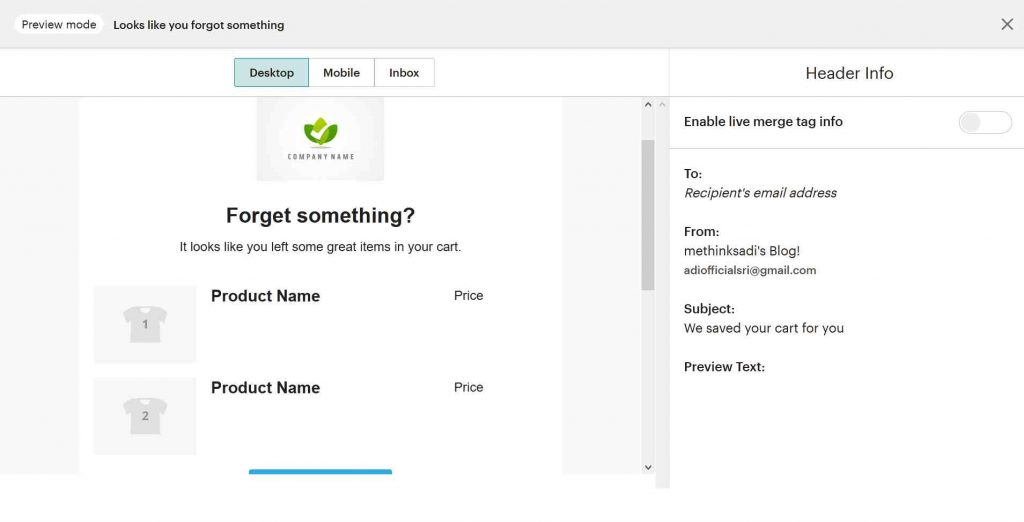
Task: Click the 'To:' label
Action: 693,174
